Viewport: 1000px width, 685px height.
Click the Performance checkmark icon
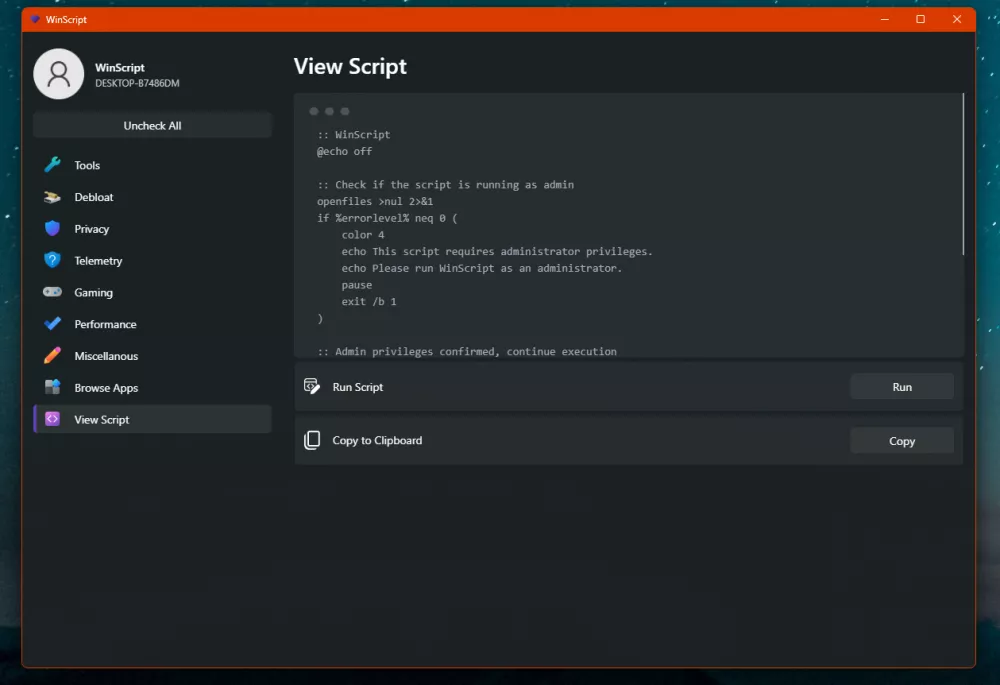pos(53,324)
